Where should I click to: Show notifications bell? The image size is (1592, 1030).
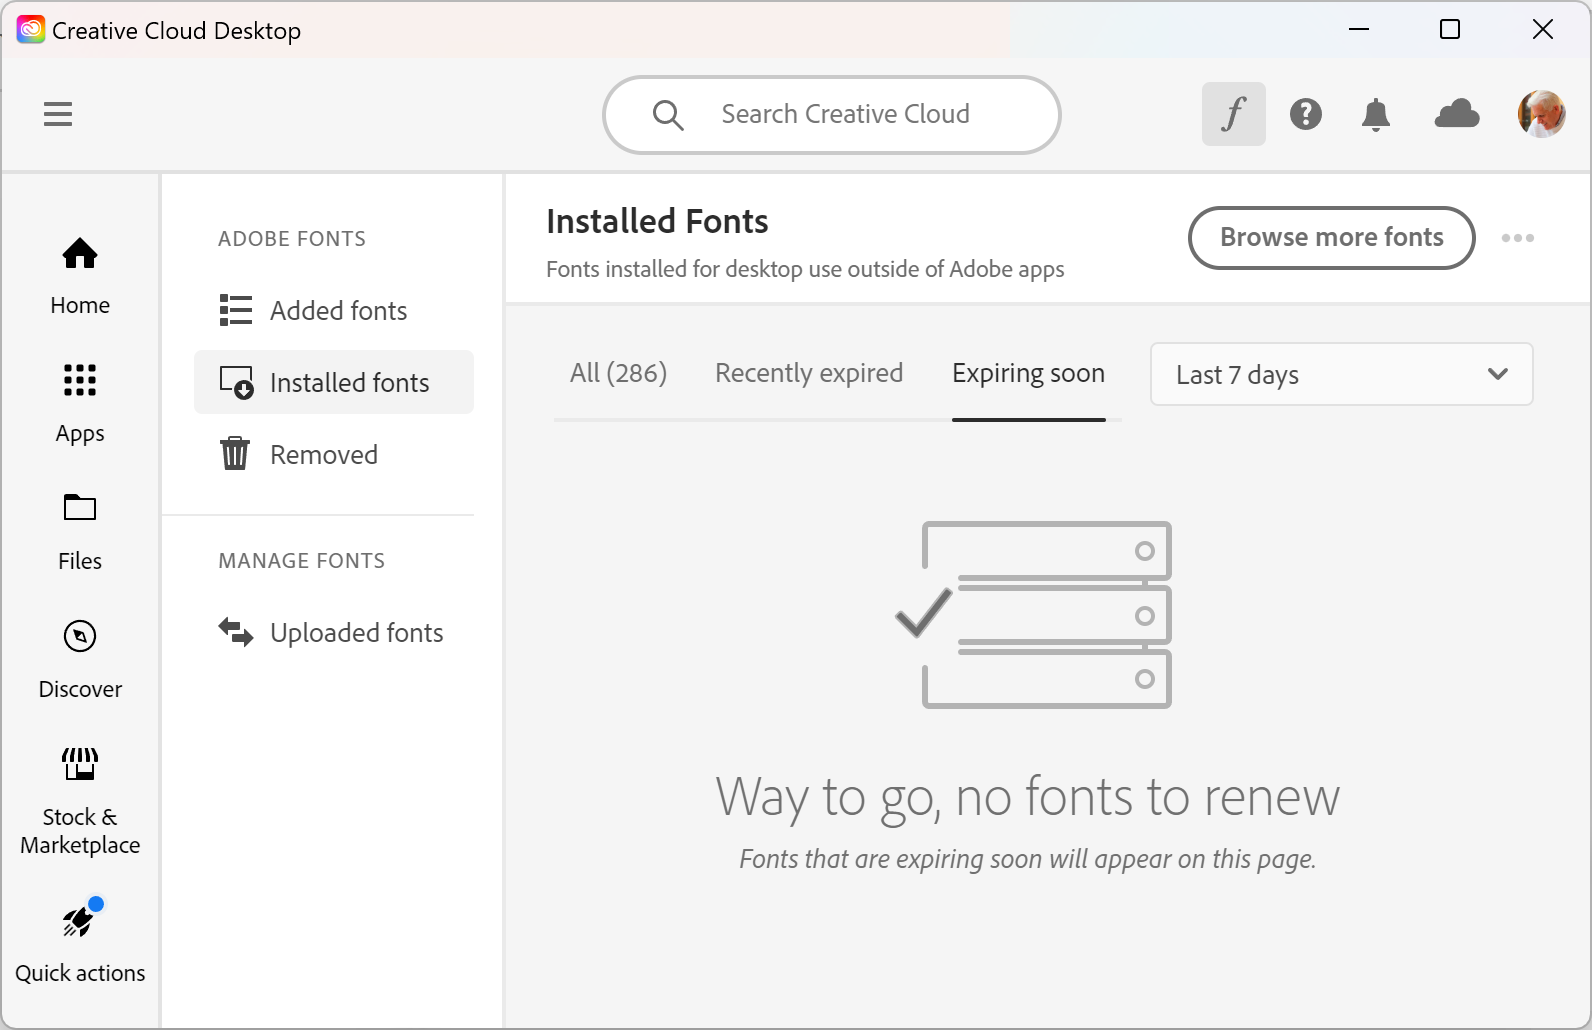pyautogui.click(x=1376, y=115)
